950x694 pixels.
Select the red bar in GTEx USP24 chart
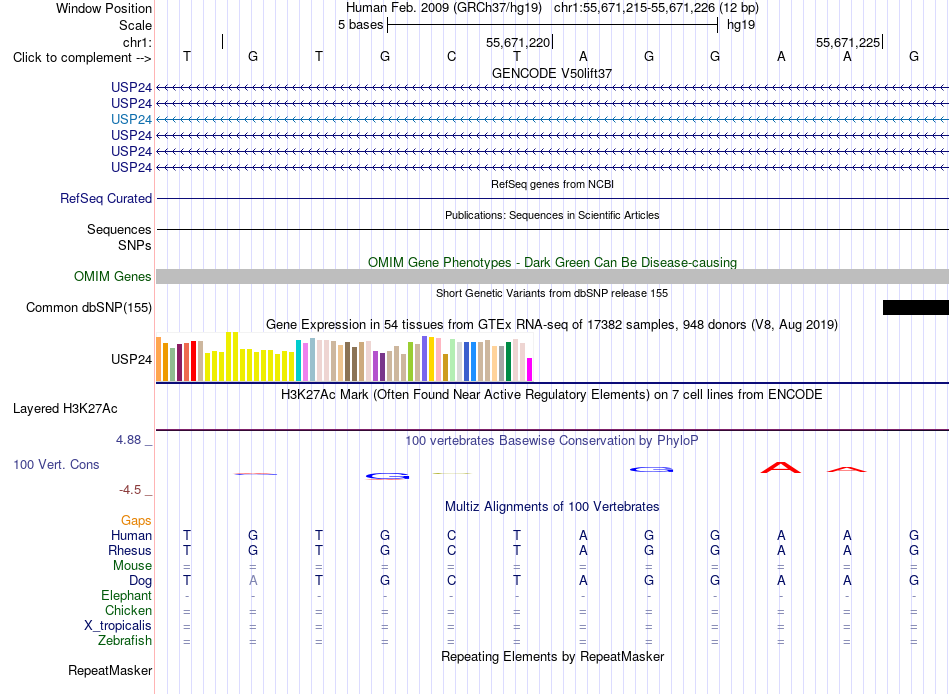193,361
